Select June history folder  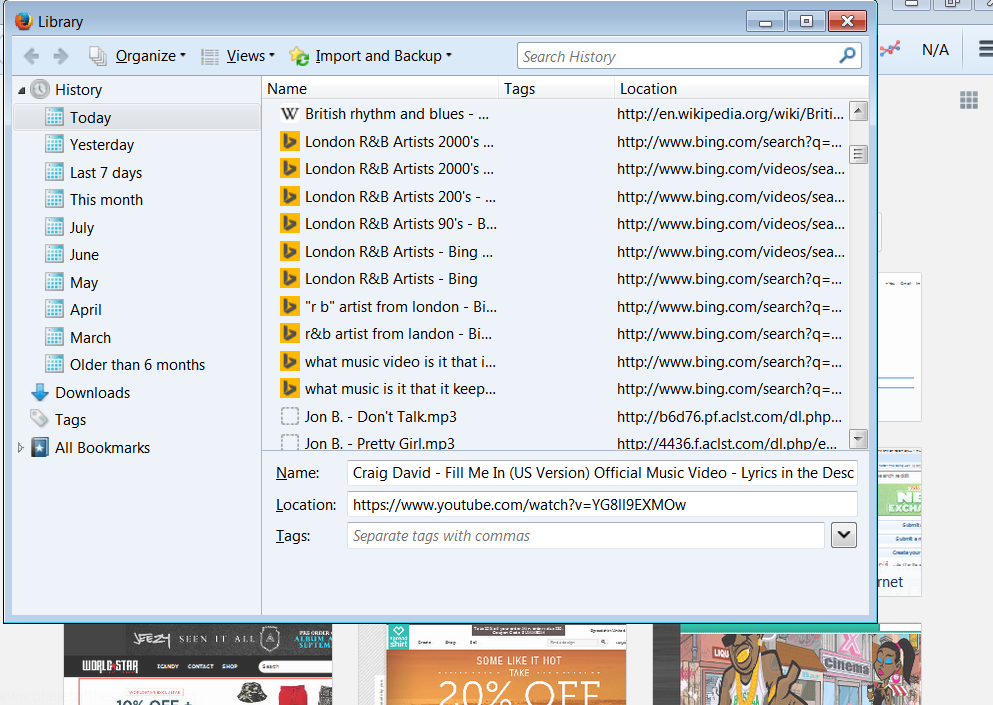[x=136, y=255]
